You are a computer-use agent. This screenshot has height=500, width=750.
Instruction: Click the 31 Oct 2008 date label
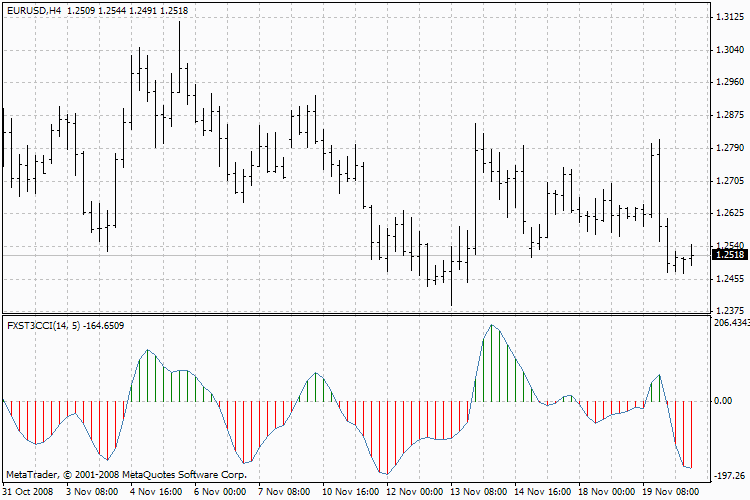pyautogui.click(x=27, y=492)
